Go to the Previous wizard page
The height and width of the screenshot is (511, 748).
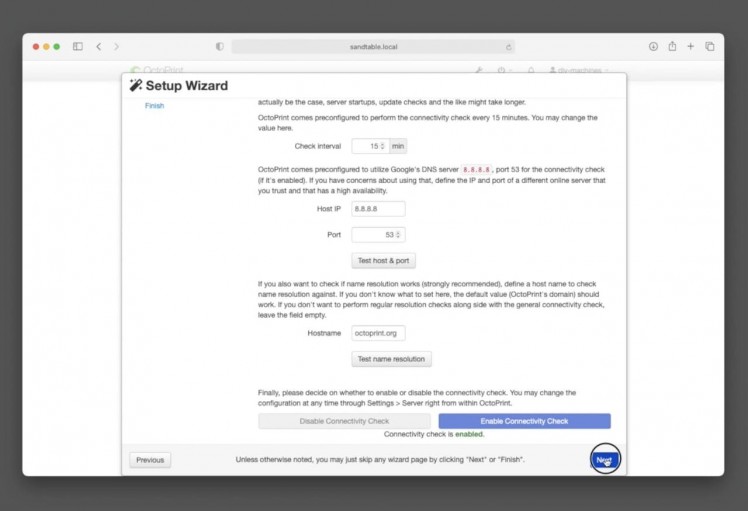(x=150, y=460)
